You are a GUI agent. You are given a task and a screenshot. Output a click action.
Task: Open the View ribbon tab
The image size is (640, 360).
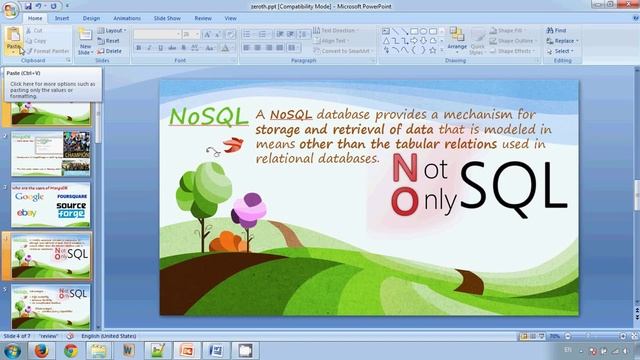pyautogui.click(x=231, y=18)
